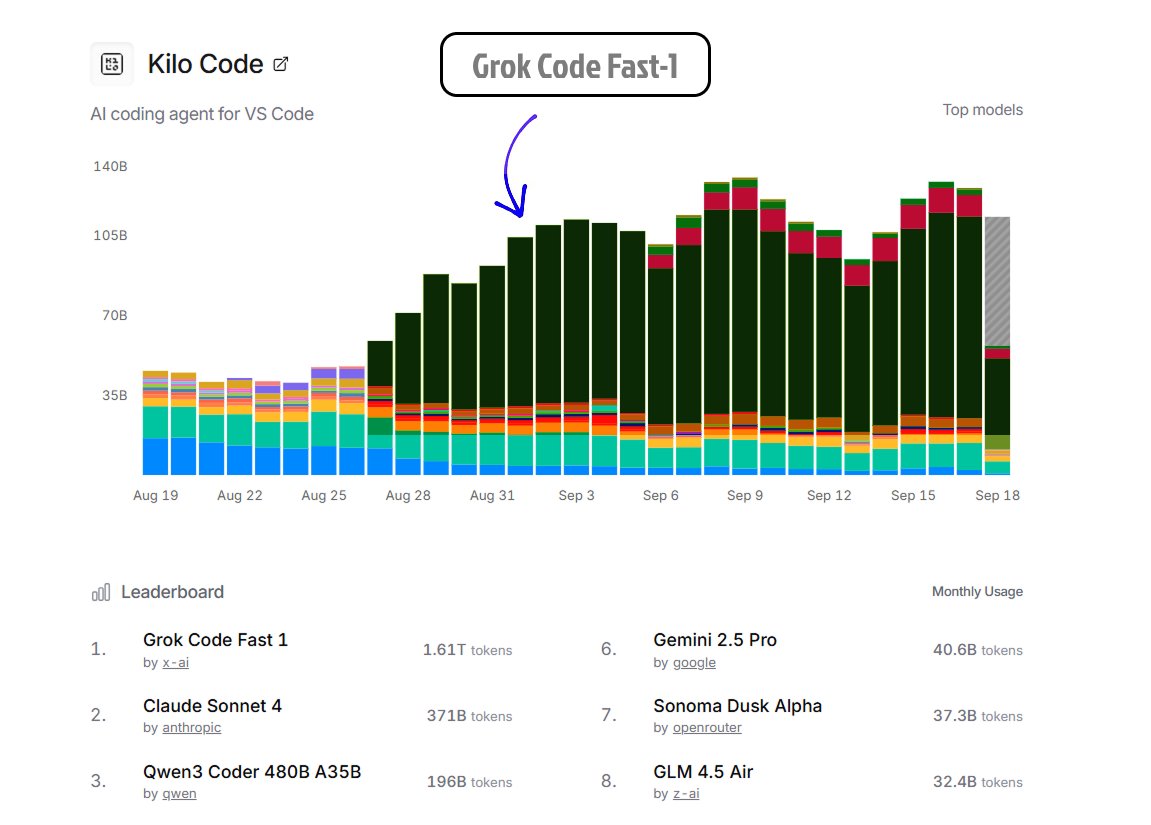Click the 'Aug 31' date label
Image resolution: width=1151 pixels, height=825 pixels.
click(x=492, y=495)
